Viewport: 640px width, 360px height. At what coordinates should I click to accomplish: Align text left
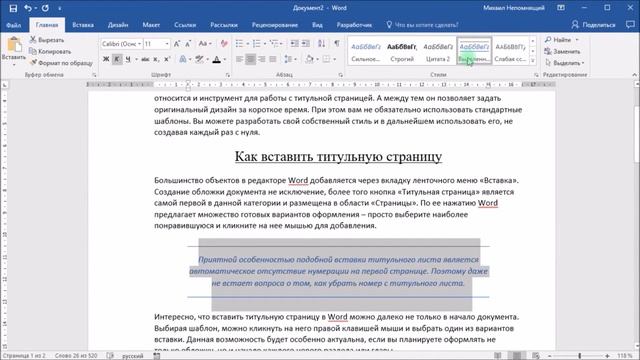pos(240,59)
